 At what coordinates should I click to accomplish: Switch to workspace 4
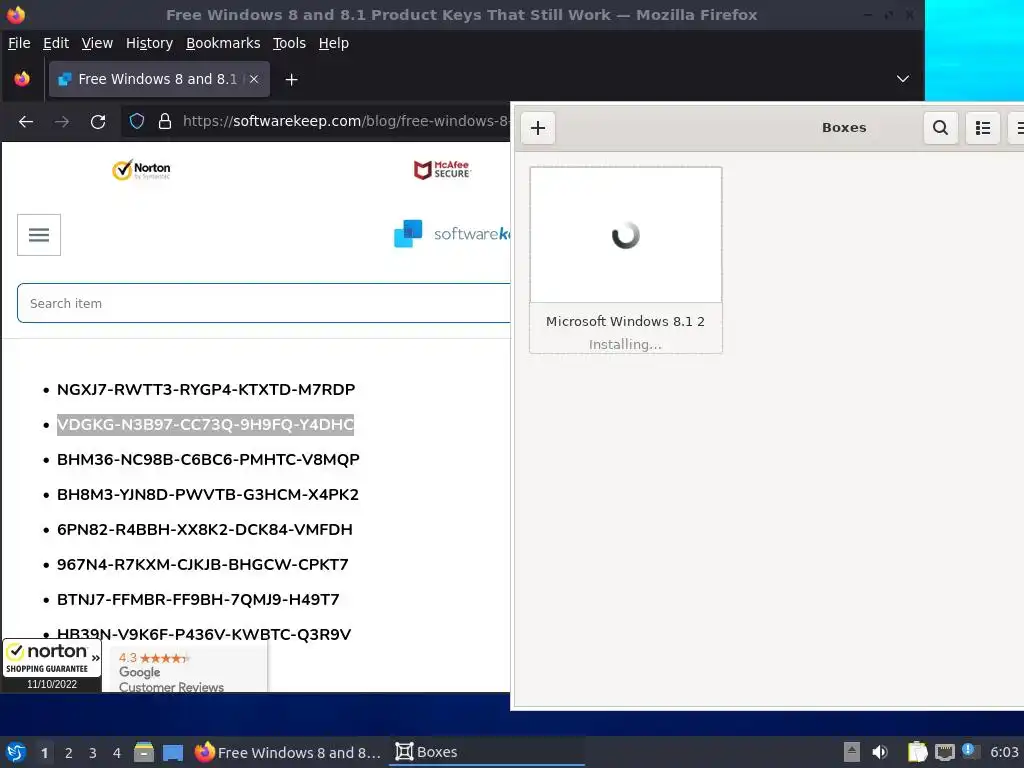point(117,753)
